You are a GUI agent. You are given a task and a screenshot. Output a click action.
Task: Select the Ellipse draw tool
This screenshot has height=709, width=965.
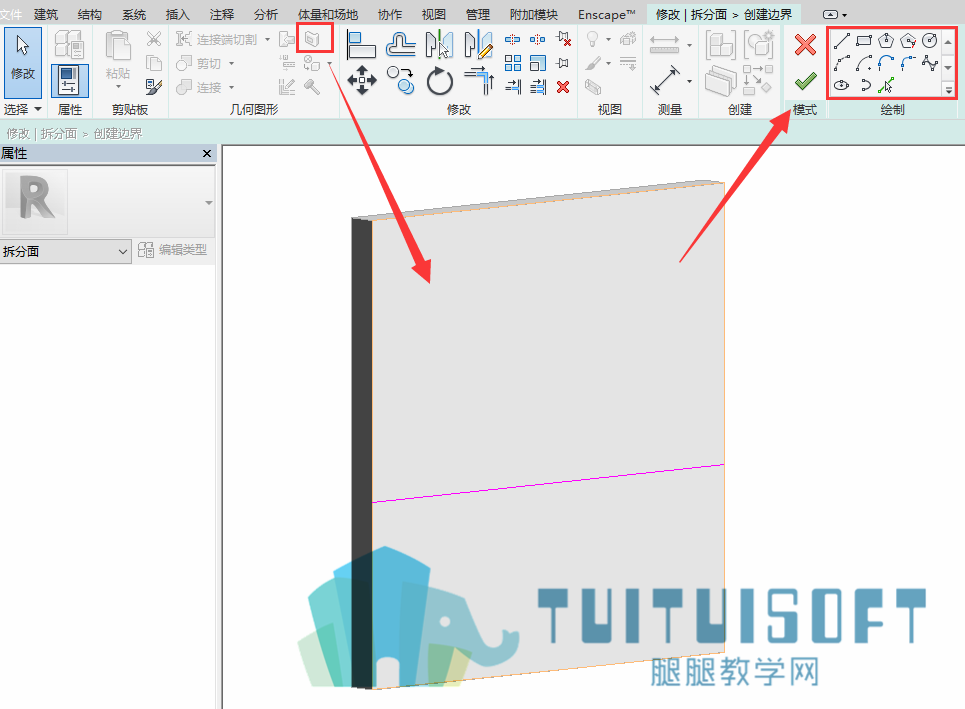pyautogui.click(x=841, y=85)
